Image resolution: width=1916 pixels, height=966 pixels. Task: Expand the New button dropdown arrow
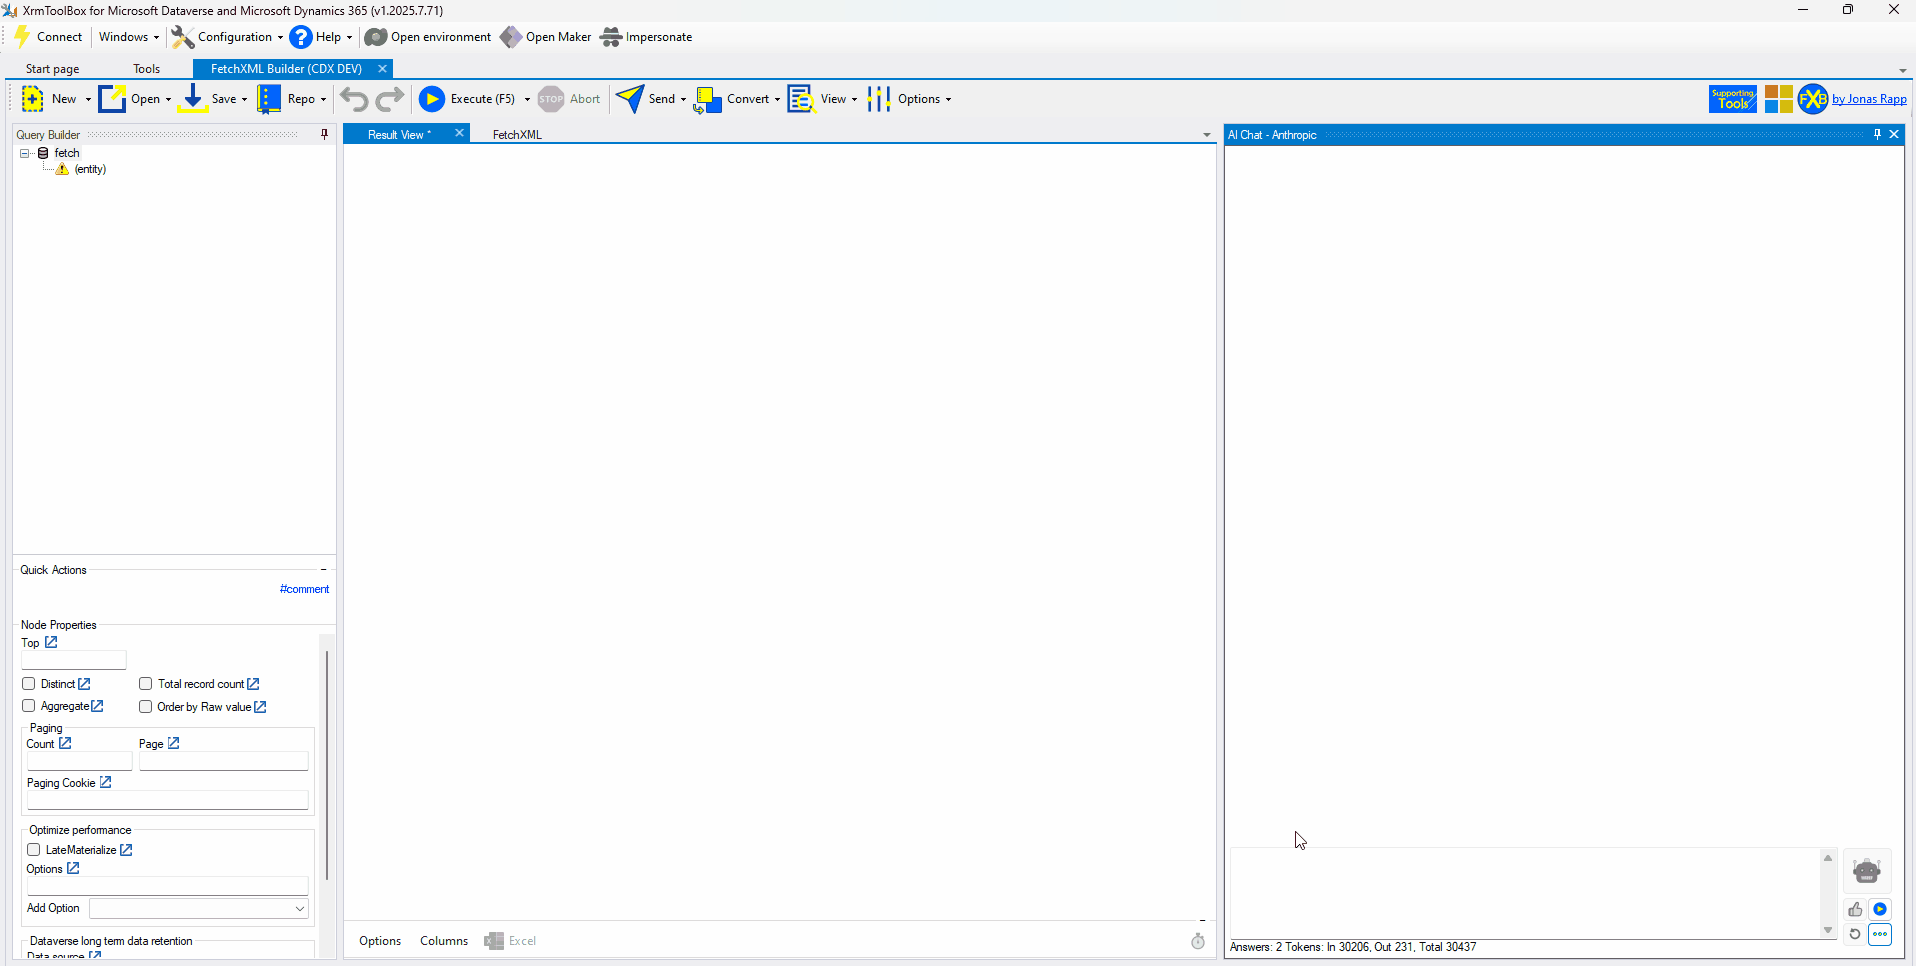pyautogui.click(x=88, y=99)
